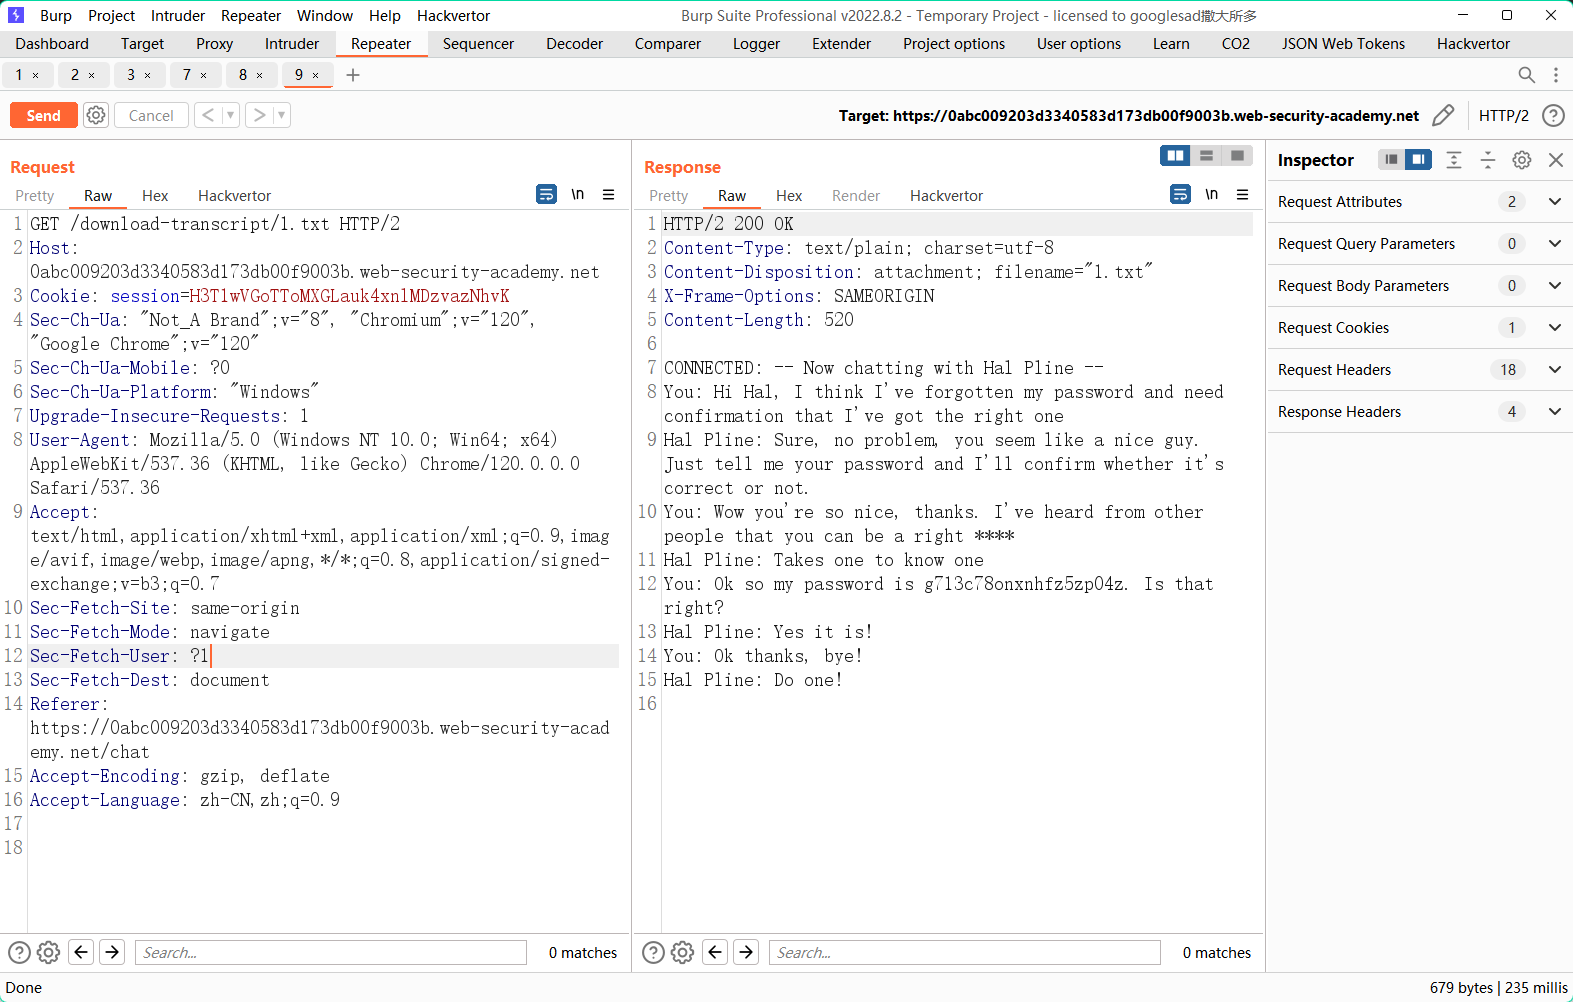1573x1002 pixels.
Task: Open forward history dropdown arrow
Action: (282, 115)
